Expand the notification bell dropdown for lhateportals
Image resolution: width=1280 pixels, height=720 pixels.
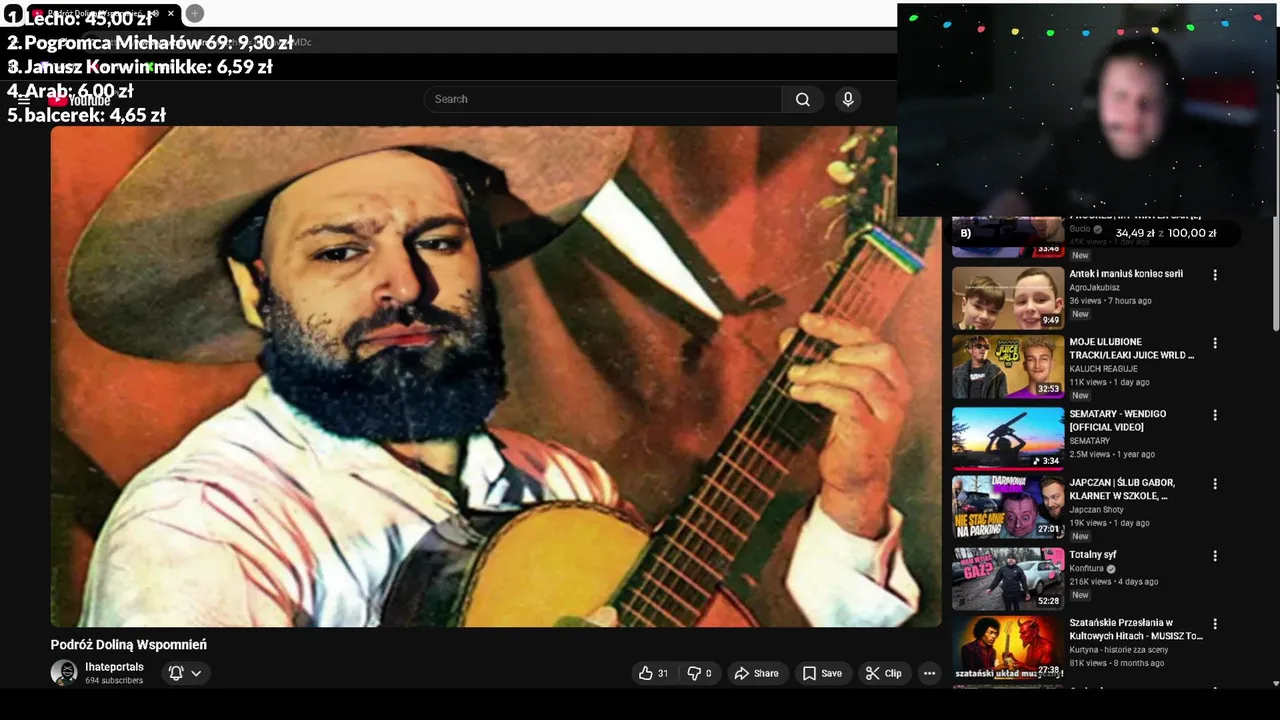186,673
